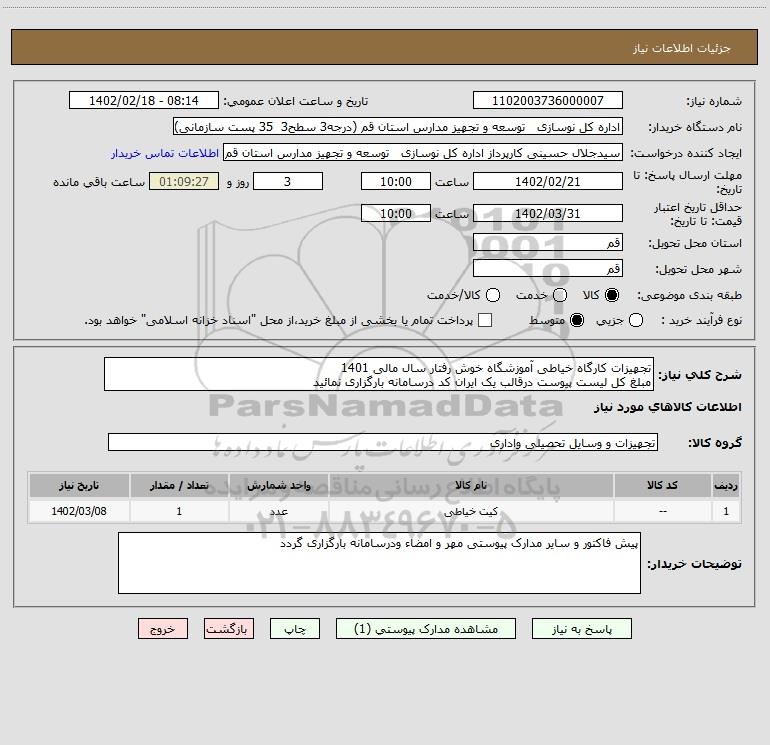The width and height of the screenshot is (770, 745).
Task: Open the اطلاعات تماس خریدار link
Action: 165,153
